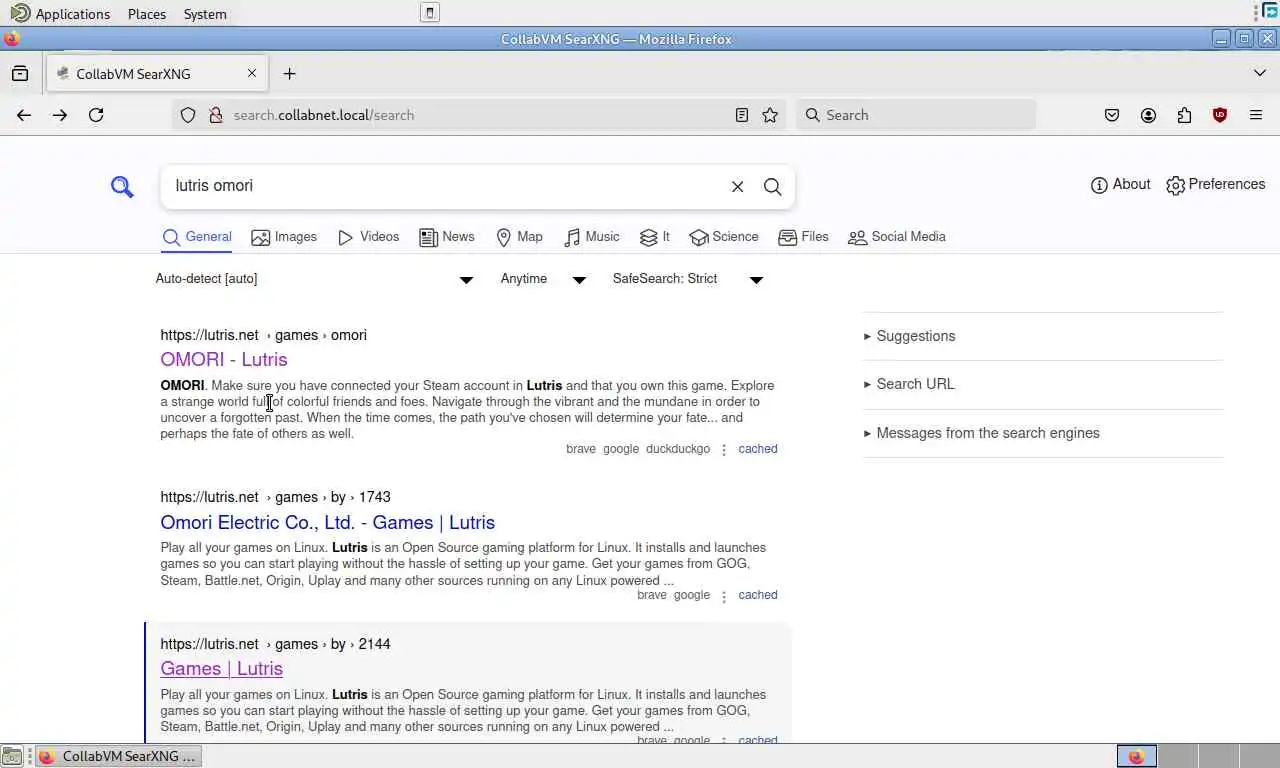
Task: Clear the search query with X
Action: [x=737, y=186]
